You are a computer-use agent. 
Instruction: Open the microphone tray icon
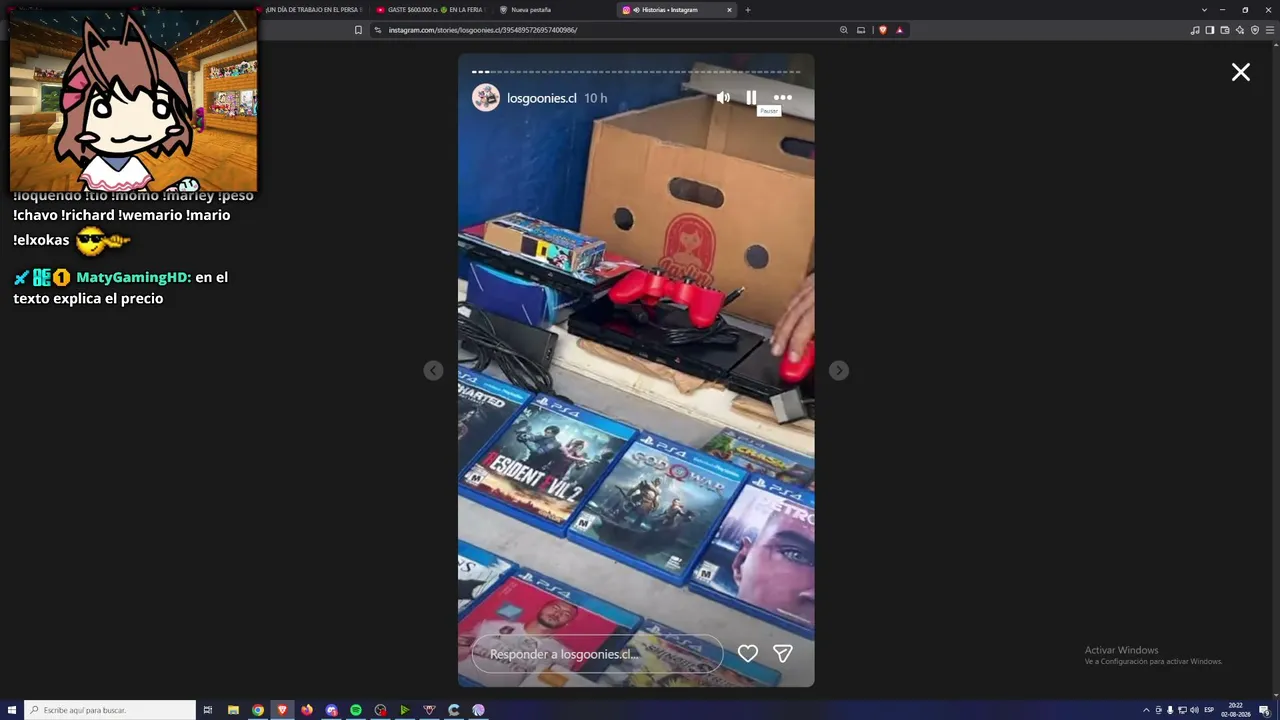click(x=1170, y=710)
